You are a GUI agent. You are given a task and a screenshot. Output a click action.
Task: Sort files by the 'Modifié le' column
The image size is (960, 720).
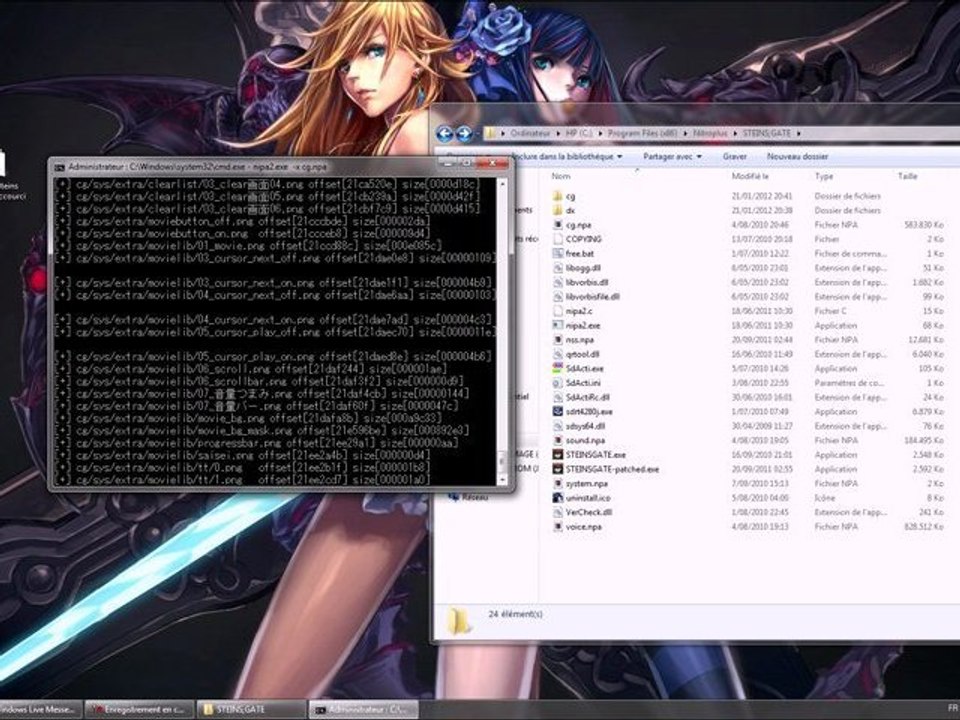tap(751, 176)
